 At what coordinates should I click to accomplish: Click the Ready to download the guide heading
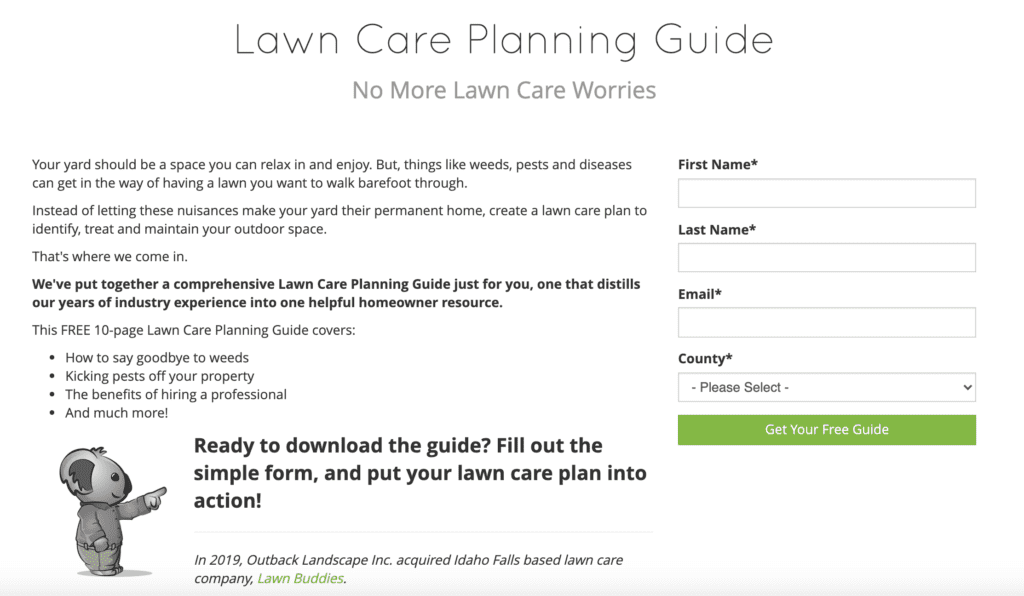[420, 473]
